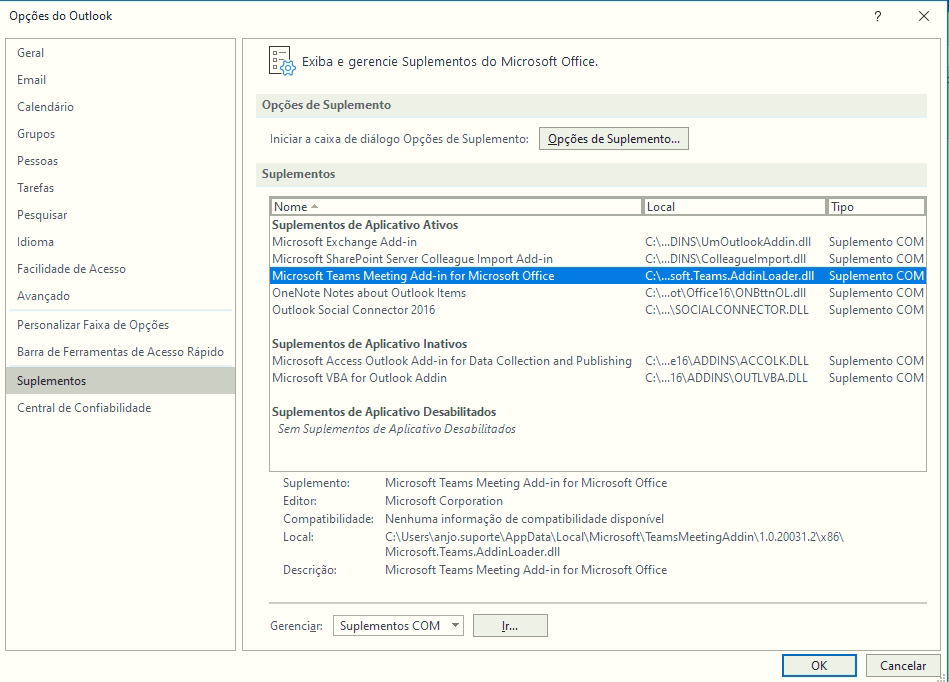Switch to the Idioma category
Screen dimensions: 949x682
tap(120, 242)
